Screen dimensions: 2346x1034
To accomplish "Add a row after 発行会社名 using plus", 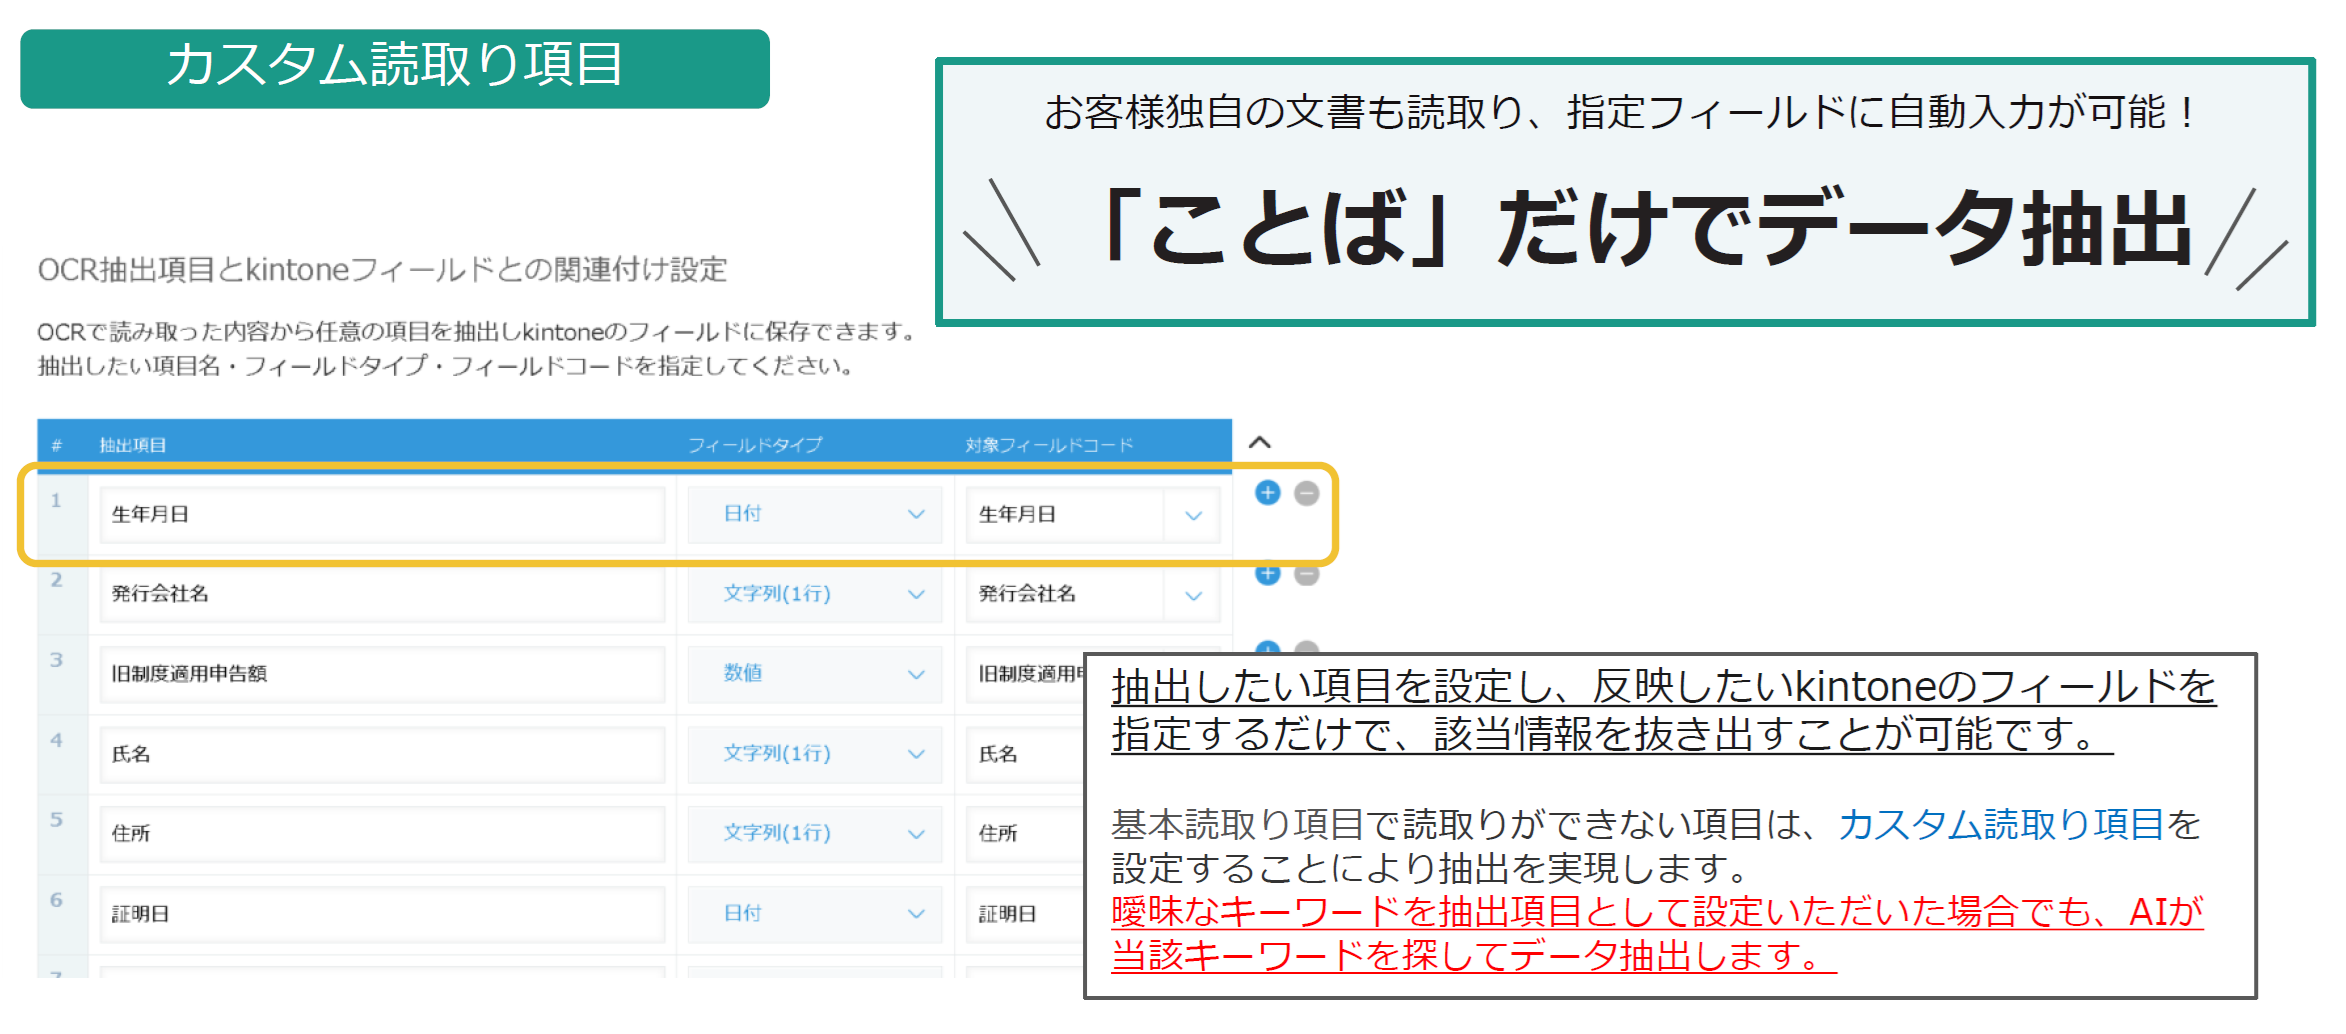I will [x=1267, y=575].
